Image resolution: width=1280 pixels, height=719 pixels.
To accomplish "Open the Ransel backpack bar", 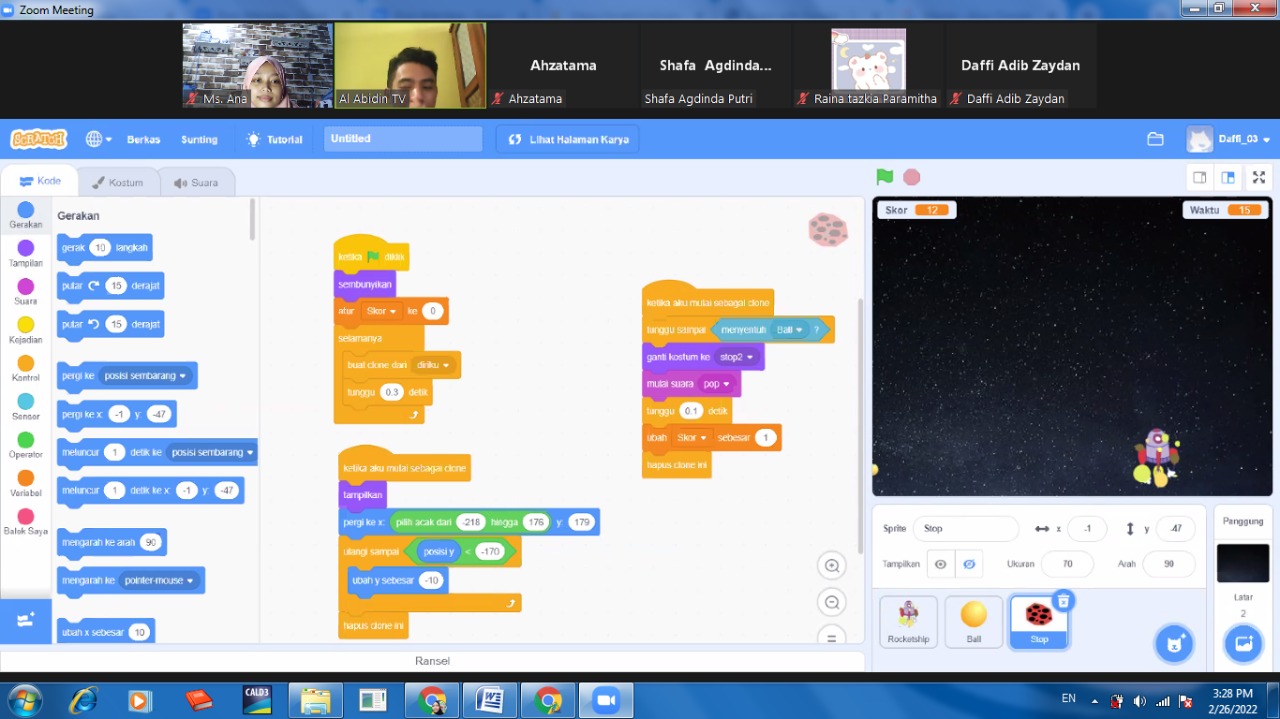I will pyautogui.click(x=432, y=661).
